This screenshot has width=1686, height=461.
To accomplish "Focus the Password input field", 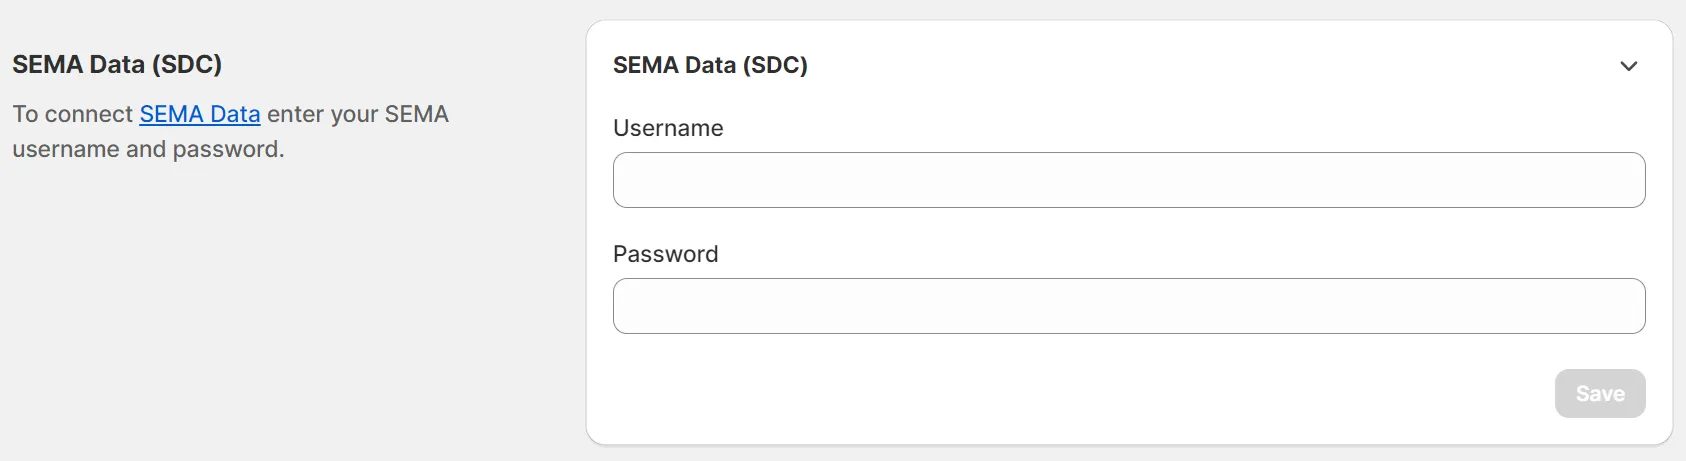I will pos(1128,306).
